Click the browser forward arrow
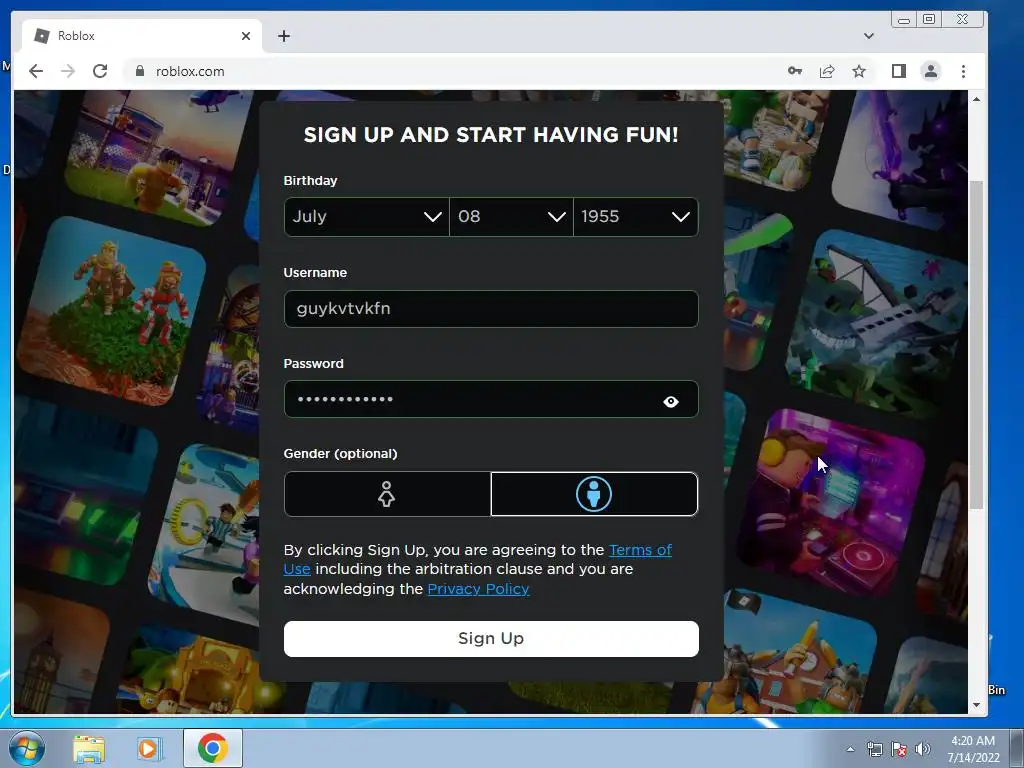This screenshot has height=768, width=1024. pyautogui.click(x=68, y=71)
